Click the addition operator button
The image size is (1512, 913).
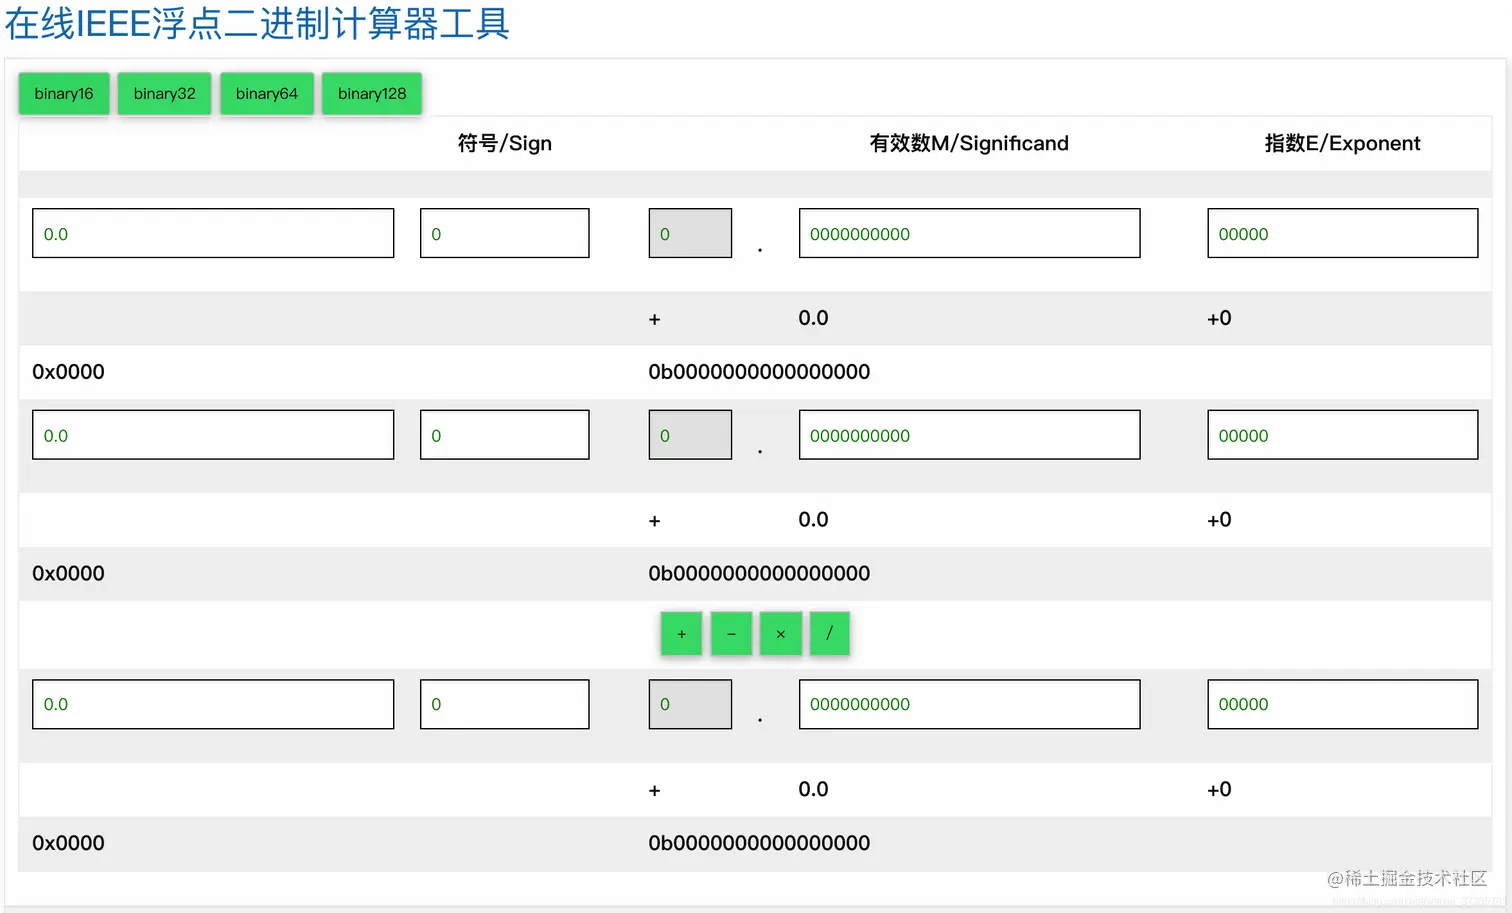681,633
